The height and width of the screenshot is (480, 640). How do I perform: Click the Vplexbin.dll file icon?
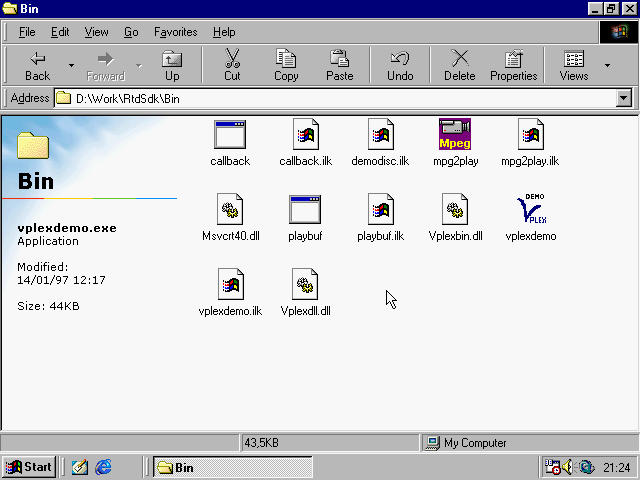click(455, 210)
